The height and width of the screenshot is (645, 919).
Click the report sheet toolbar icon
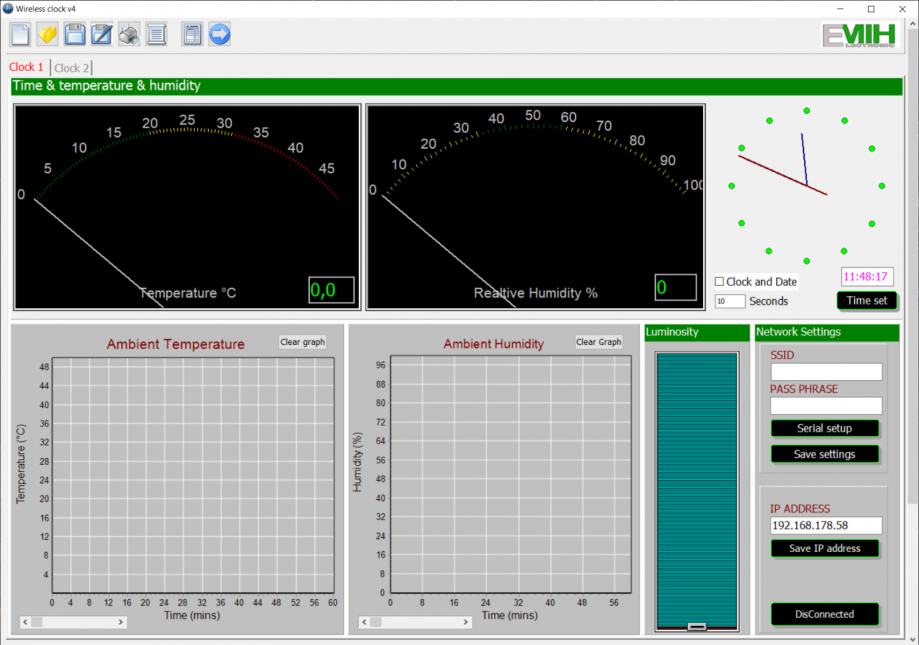click(192, 35)
